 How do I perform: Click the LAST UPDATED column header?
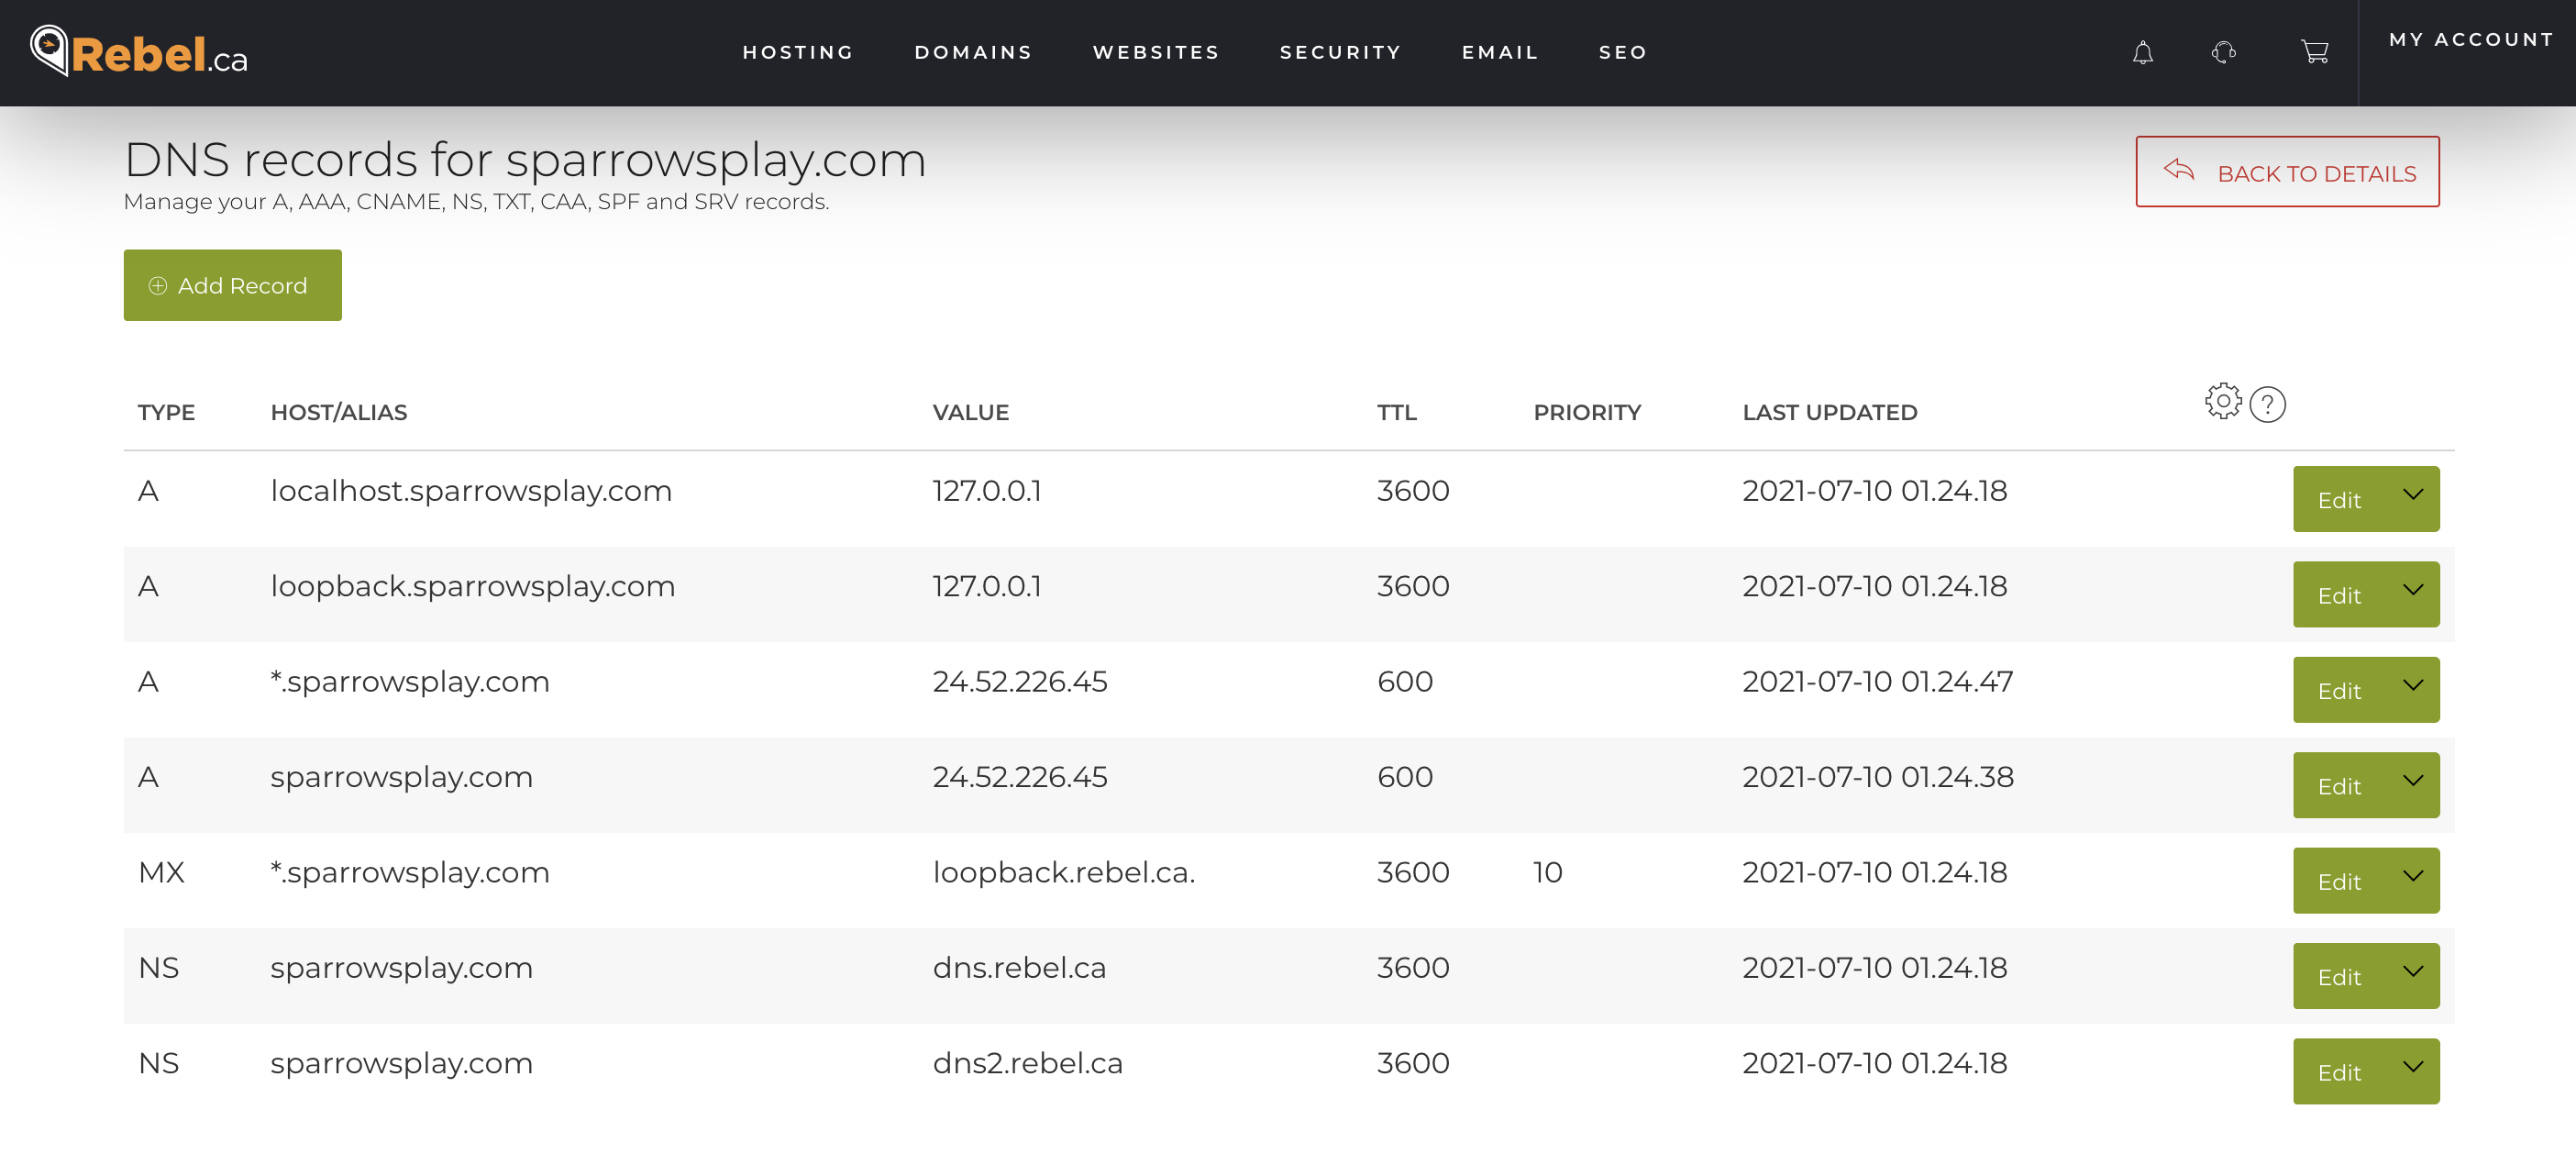(1829, 413)
